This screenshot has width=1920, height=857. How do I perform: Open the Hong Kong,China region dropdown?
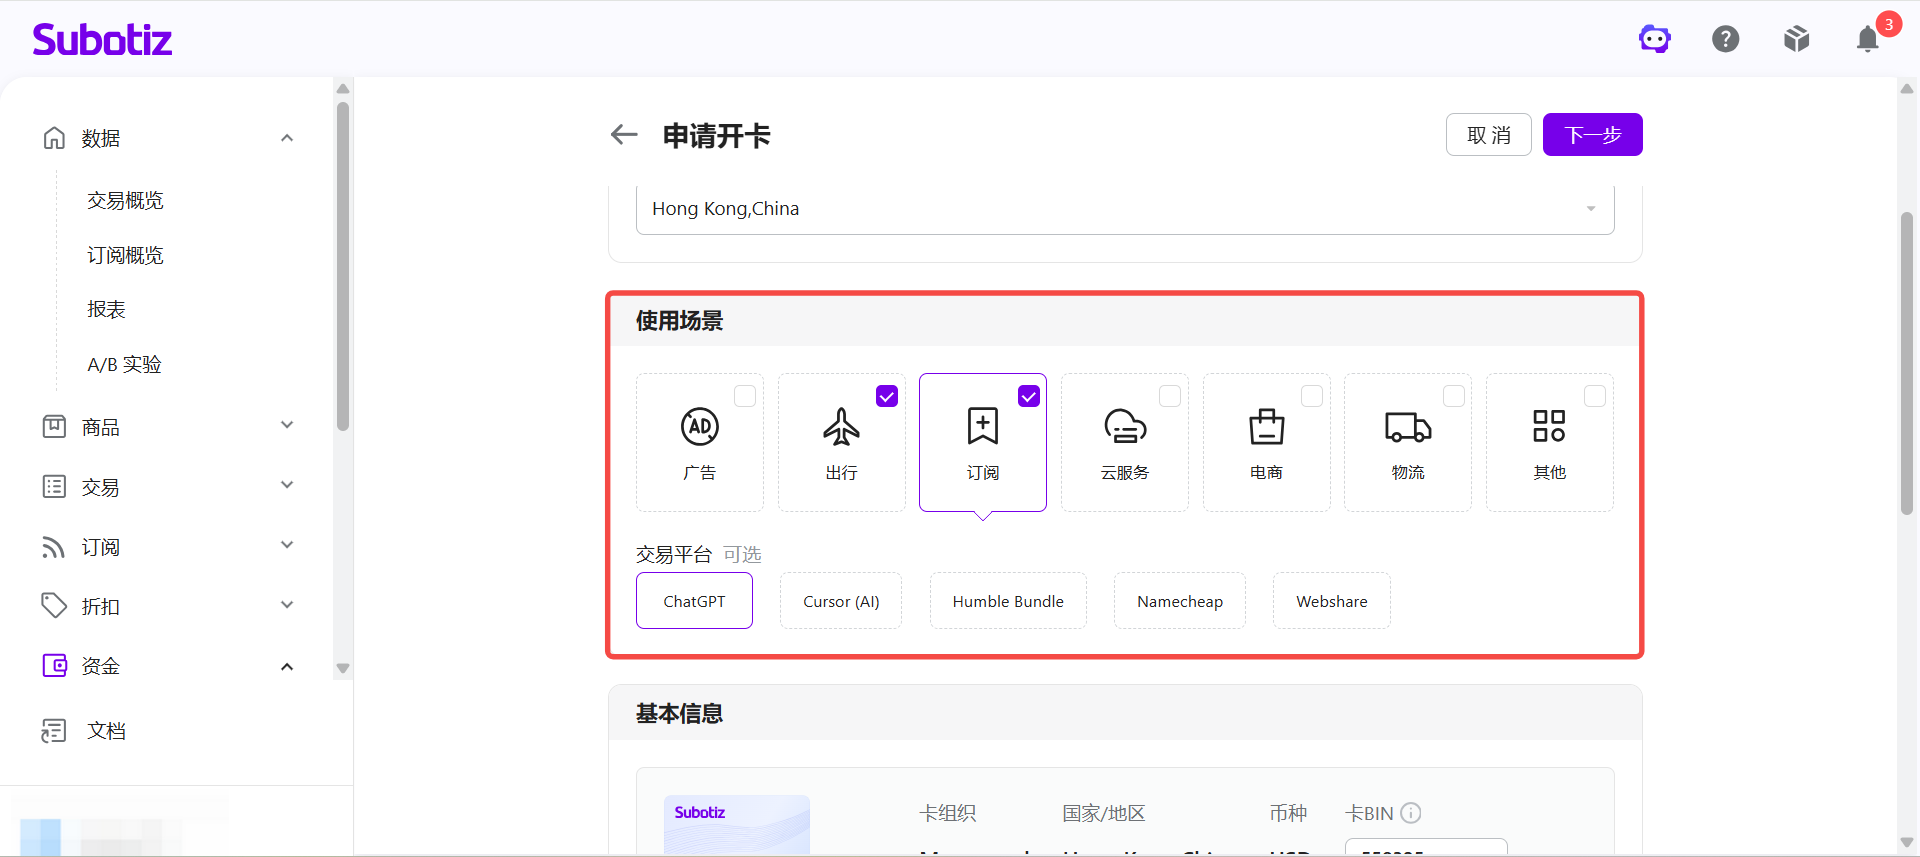pyautogui.click(x=1125, y=209)
